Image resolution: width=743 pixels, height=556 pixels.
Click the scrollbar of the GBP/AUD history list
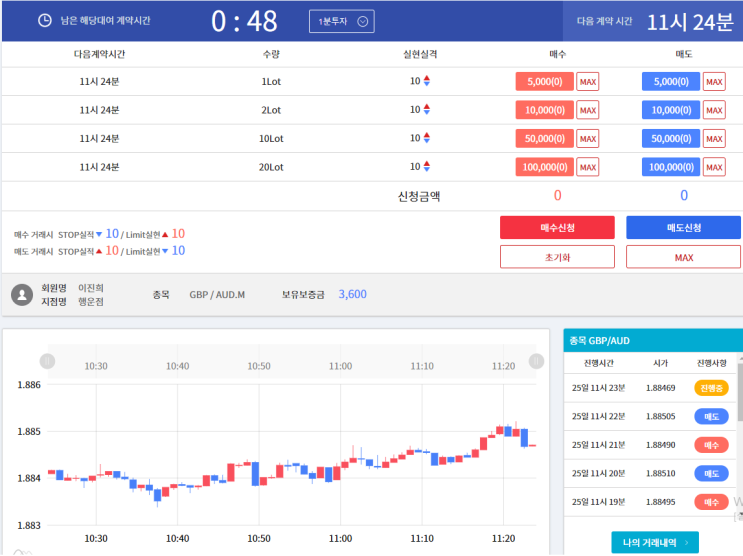pos(740,392)
